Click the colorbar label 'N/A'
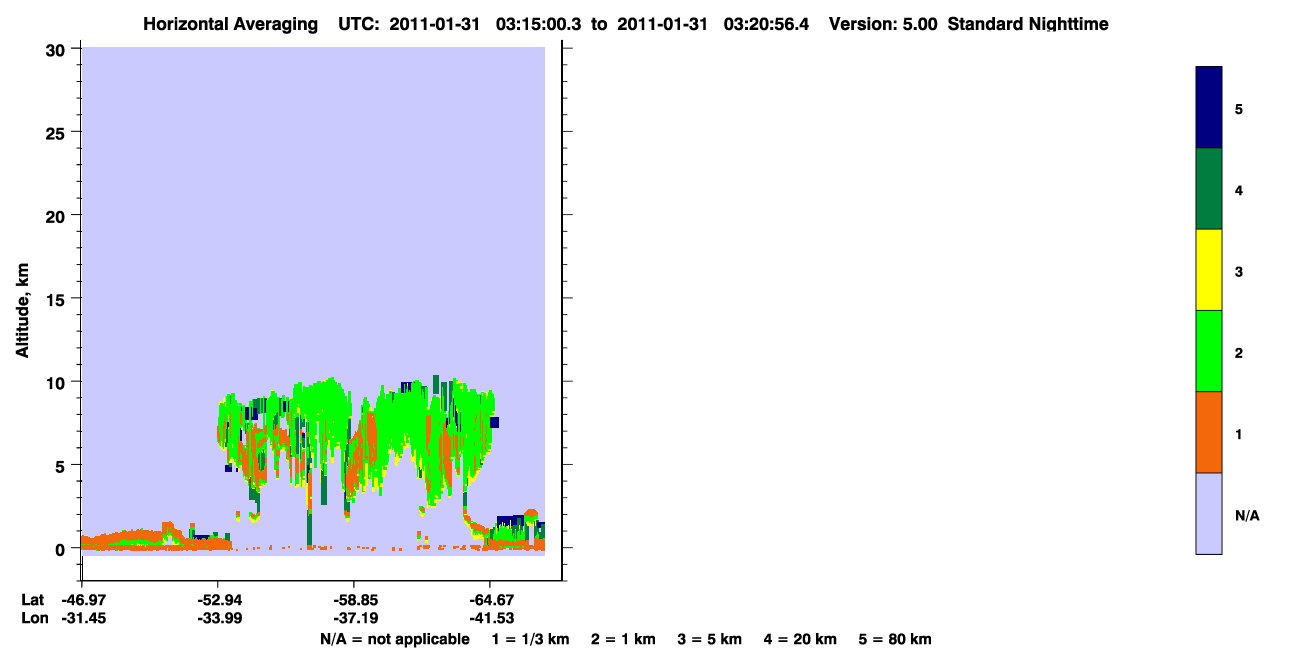 click(x=1247, y=515)
